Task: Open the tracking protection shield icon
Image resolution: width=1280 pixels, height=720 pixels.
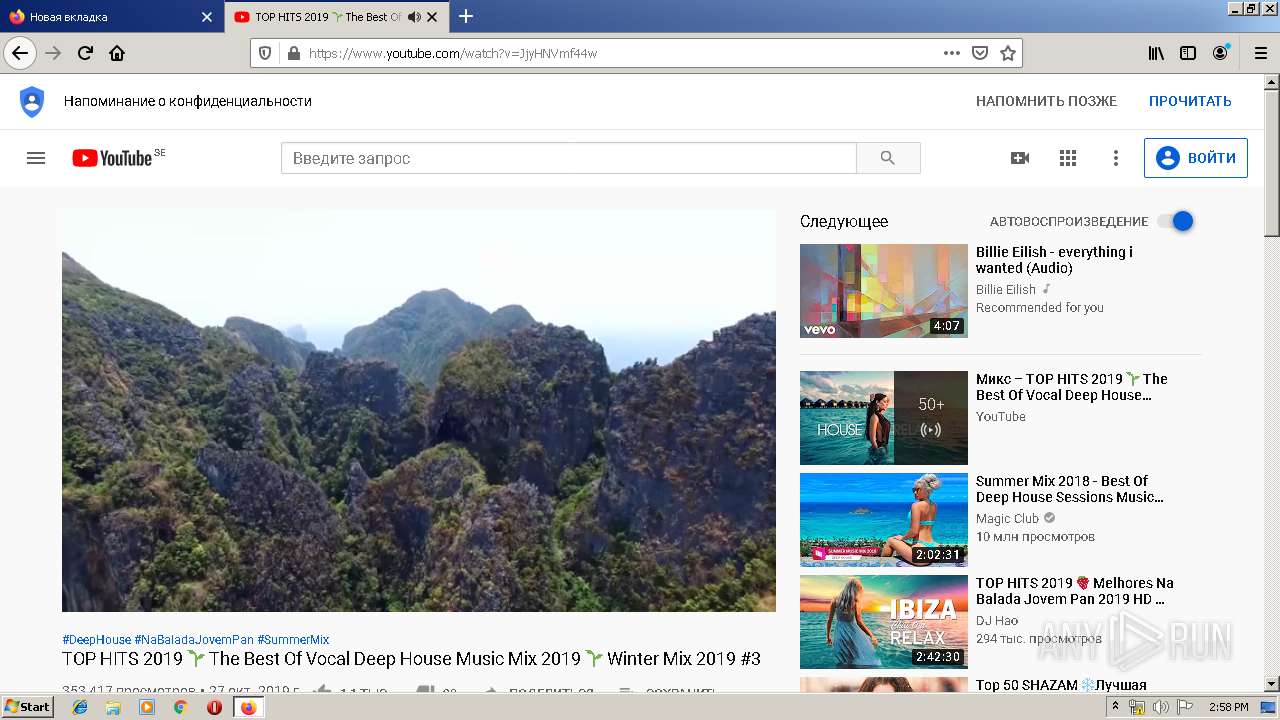Action: coord(265,53)
